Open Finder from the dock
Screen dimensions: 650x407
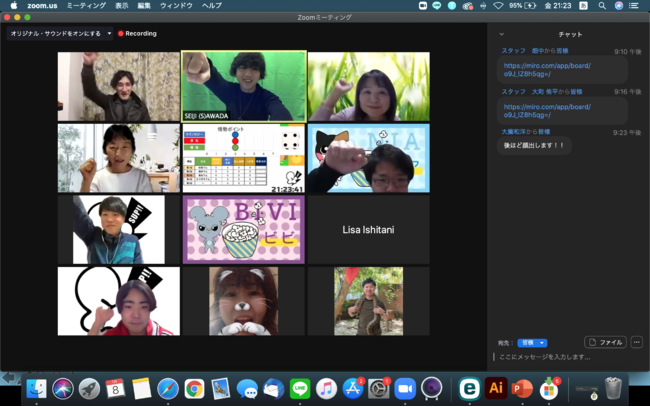36,388
